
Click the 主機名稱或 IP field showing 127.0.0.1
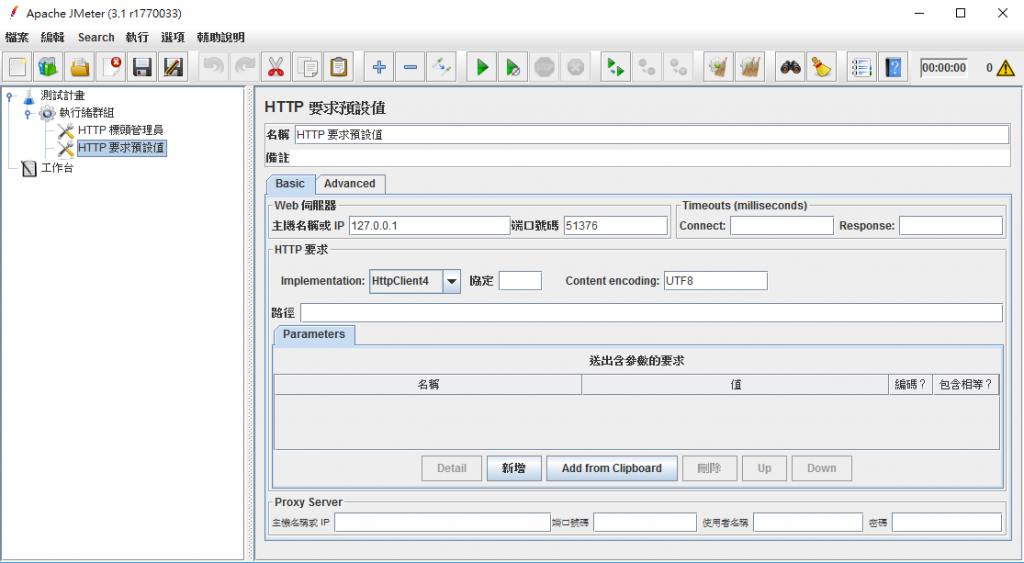point(430,226)
